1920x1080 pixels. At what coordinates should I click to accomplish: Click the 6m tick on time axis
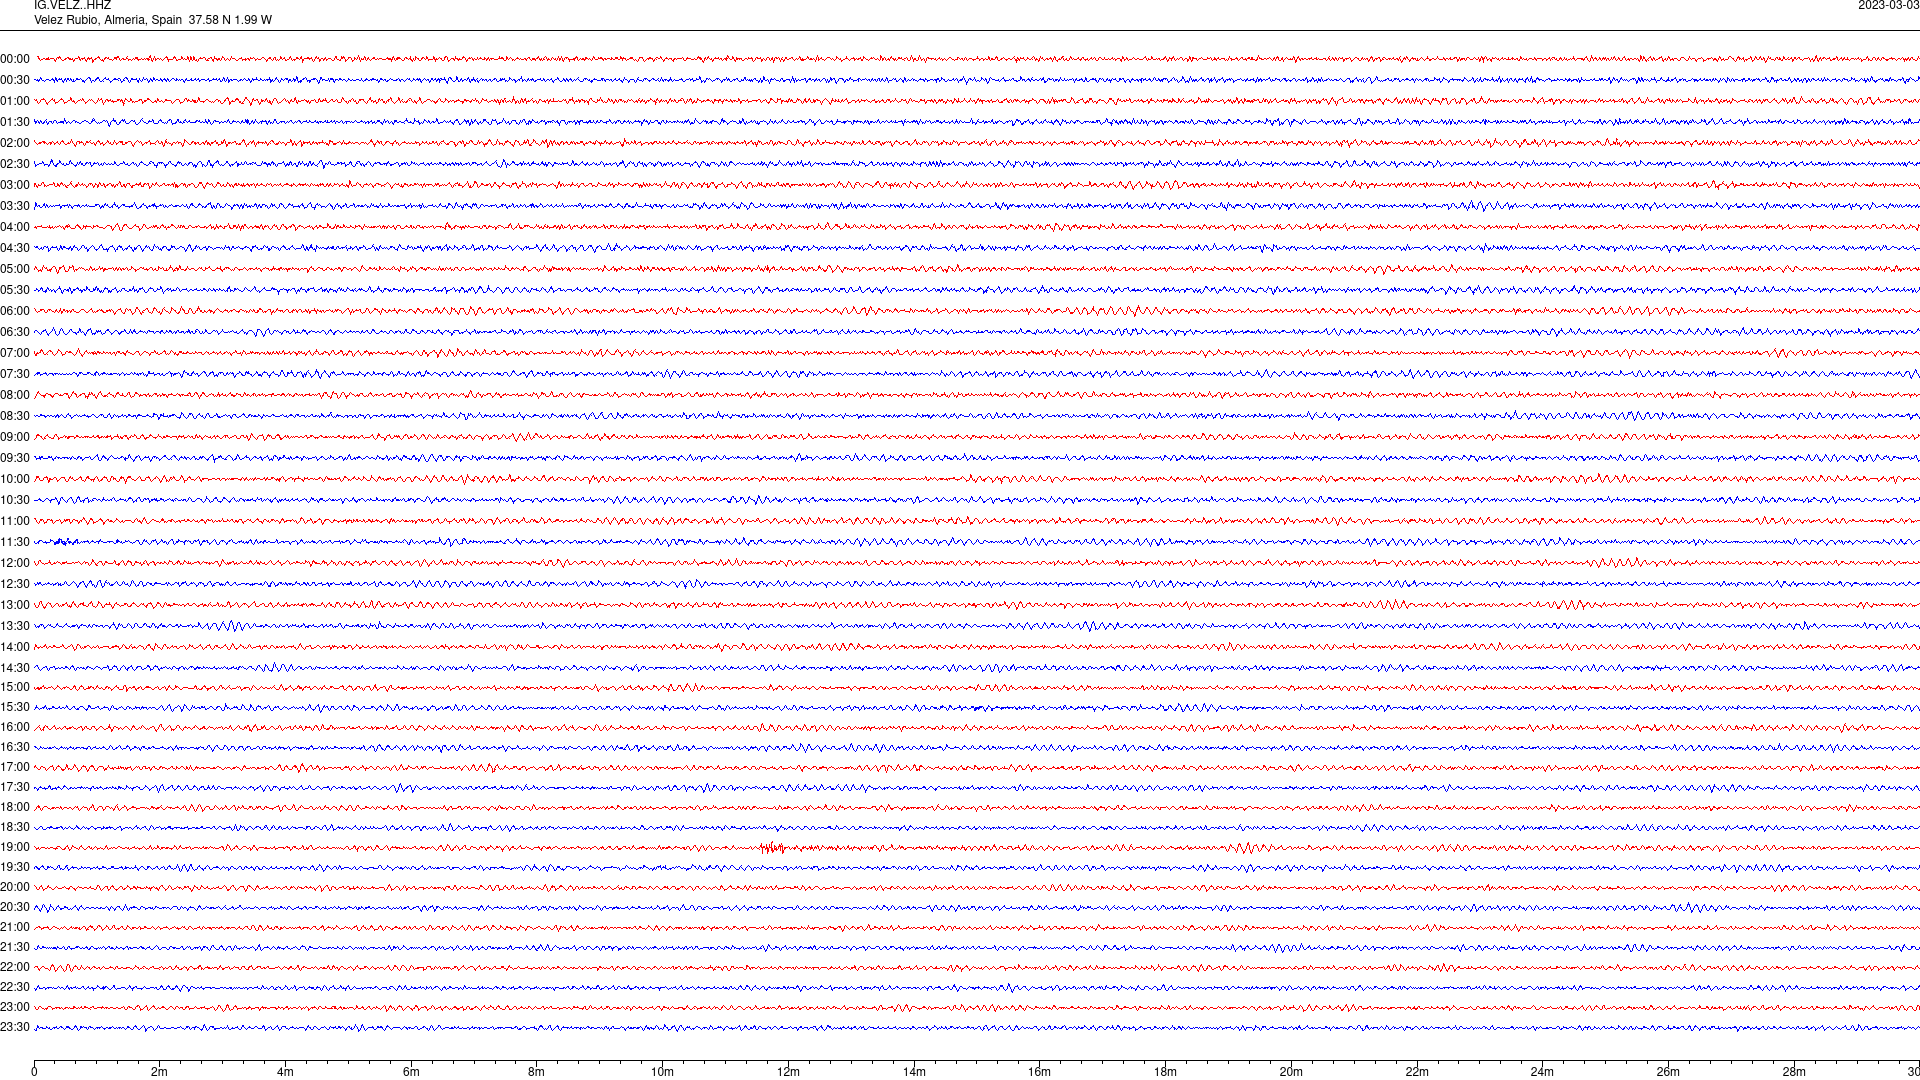pos(411,1072)
